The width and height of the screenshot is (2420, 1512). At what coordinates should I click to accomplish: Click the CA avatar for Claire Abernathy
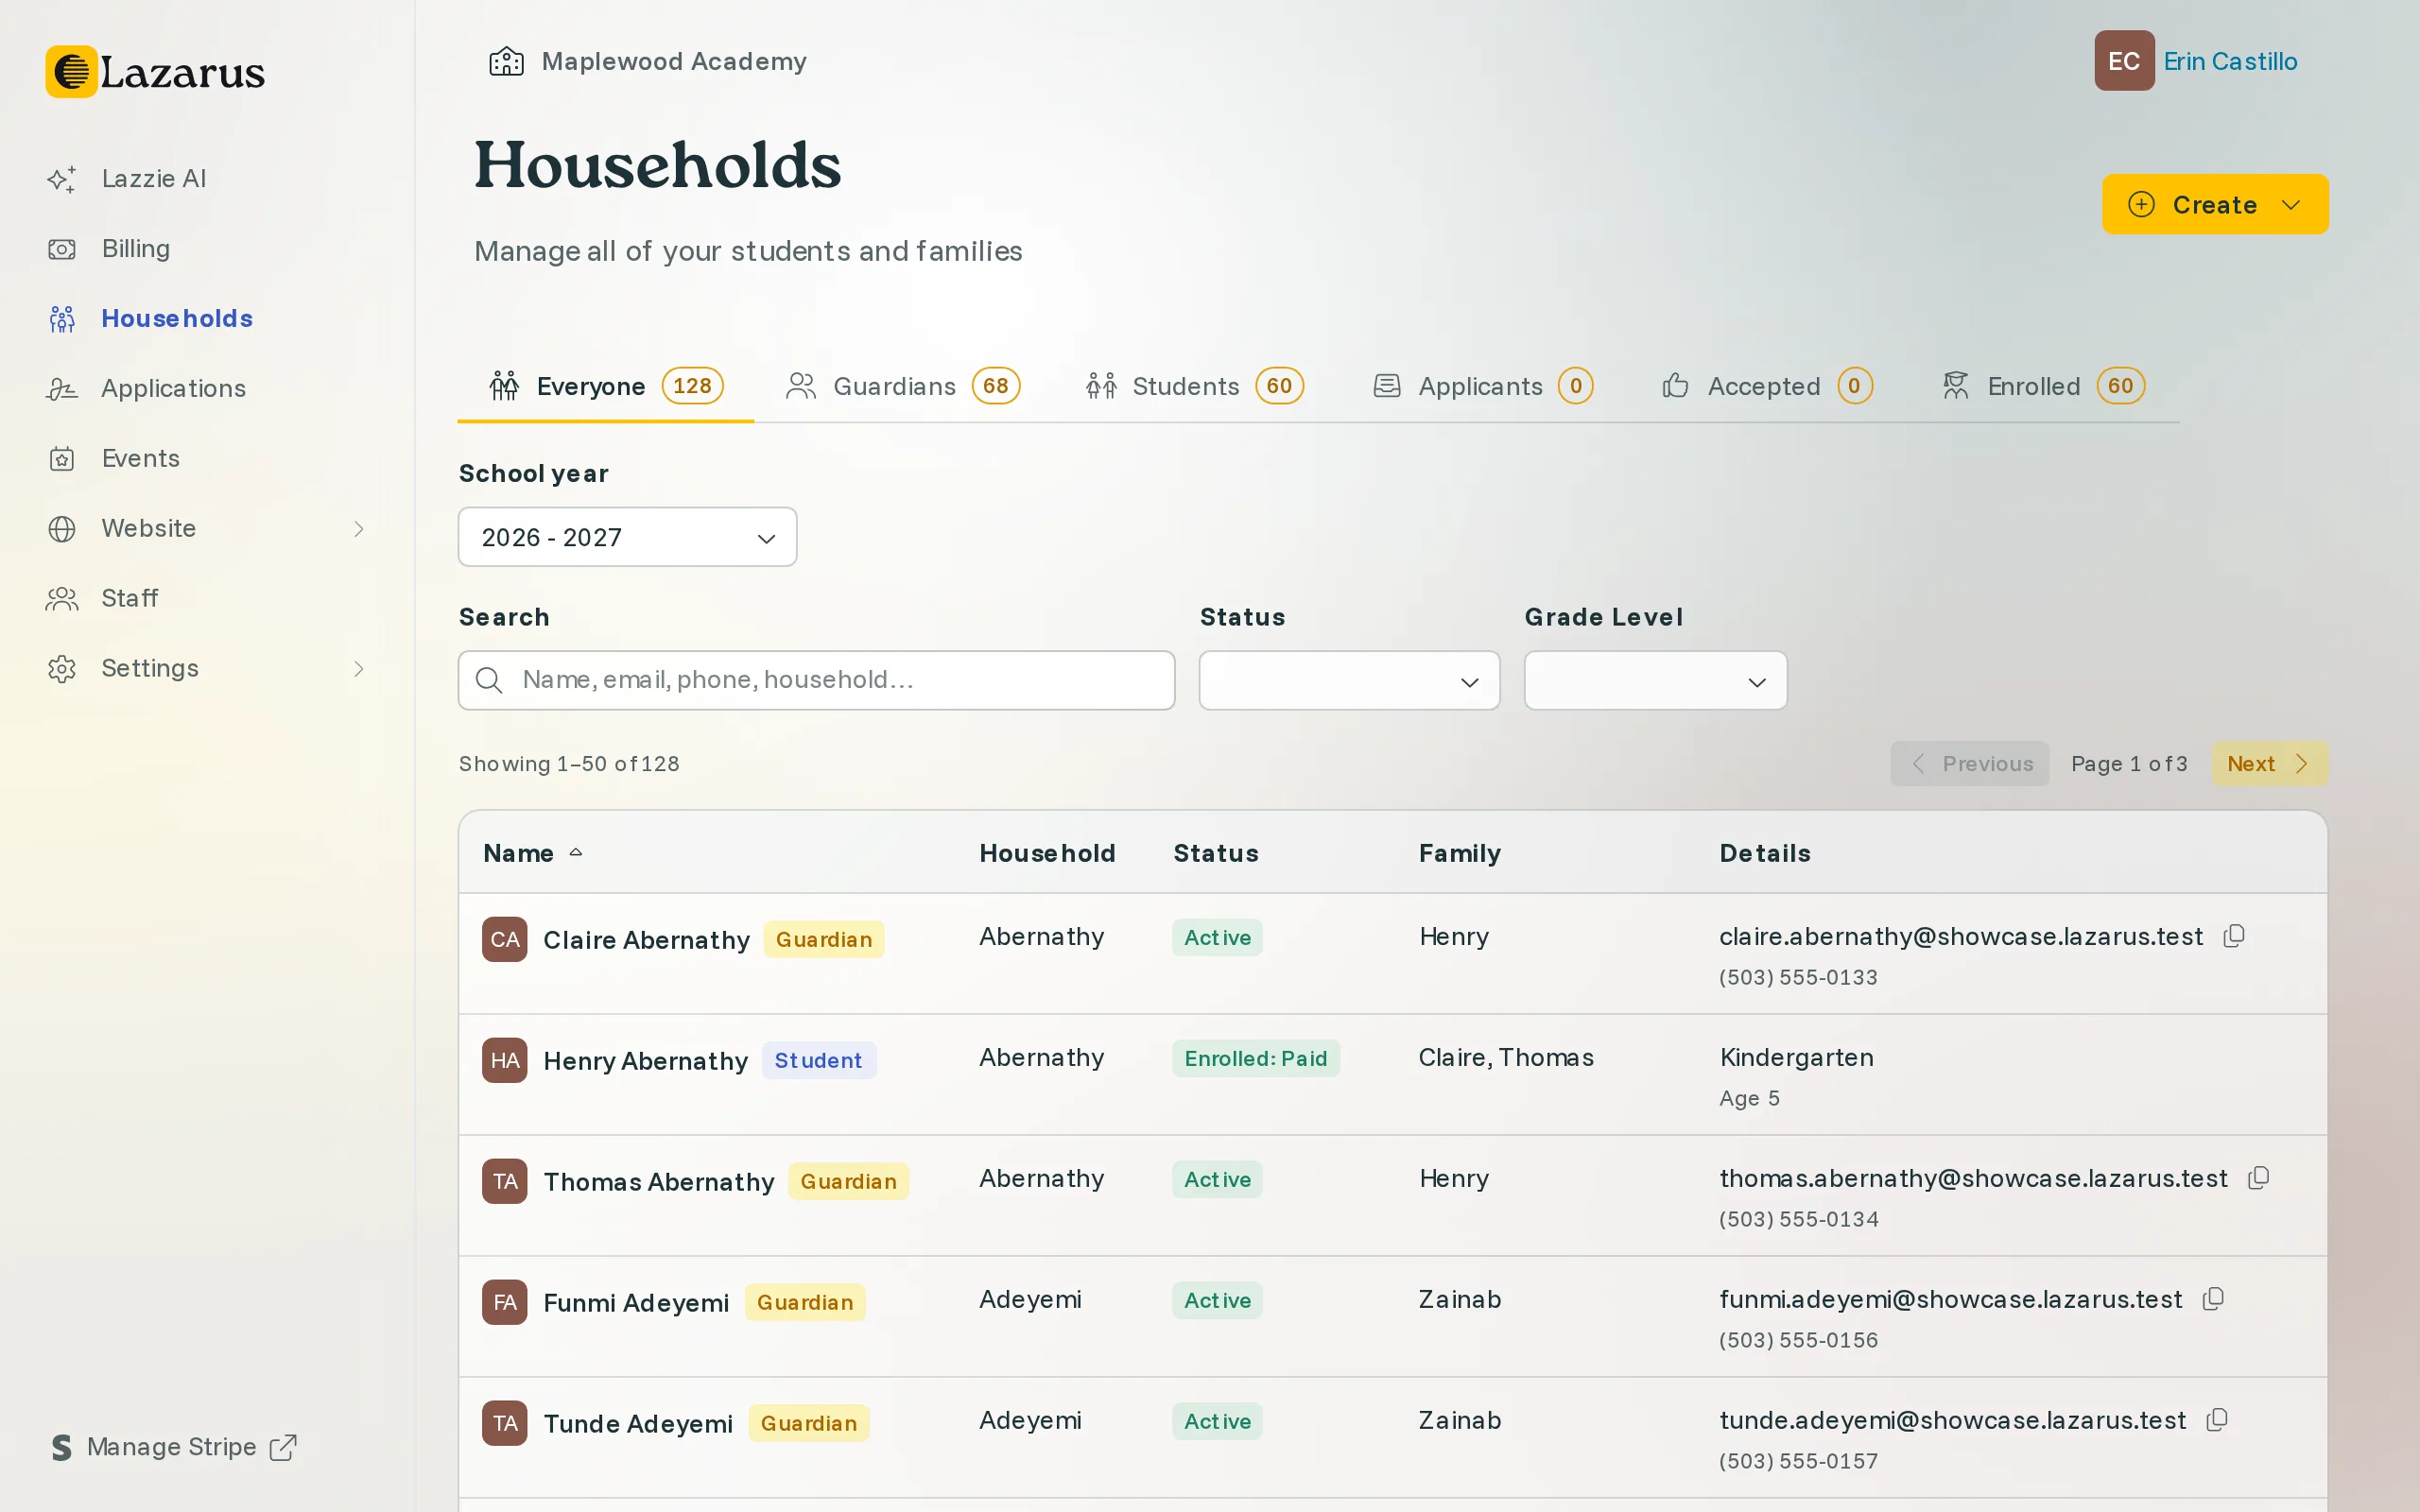pyautogui.click(x=504, y=939)
